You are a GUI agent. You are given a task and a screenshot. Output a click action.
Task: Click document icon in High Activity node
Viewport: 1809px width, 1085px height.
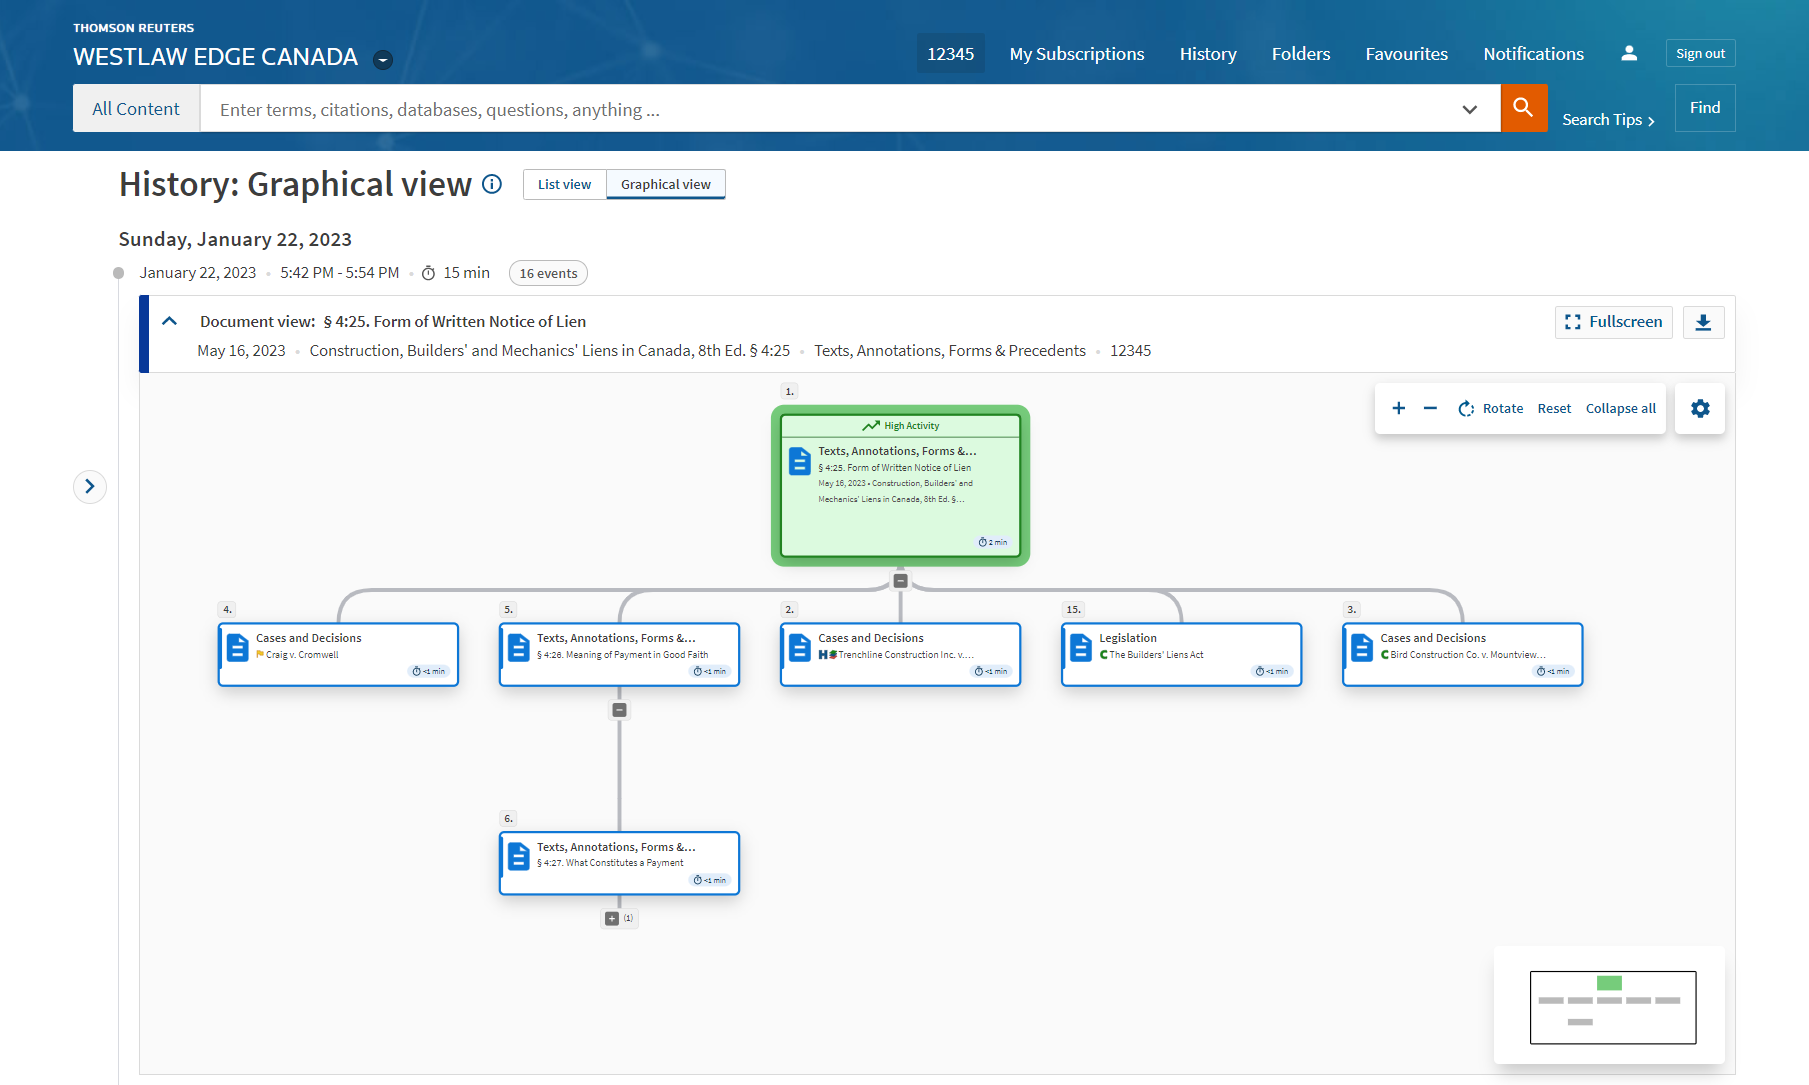coord(799,461)
